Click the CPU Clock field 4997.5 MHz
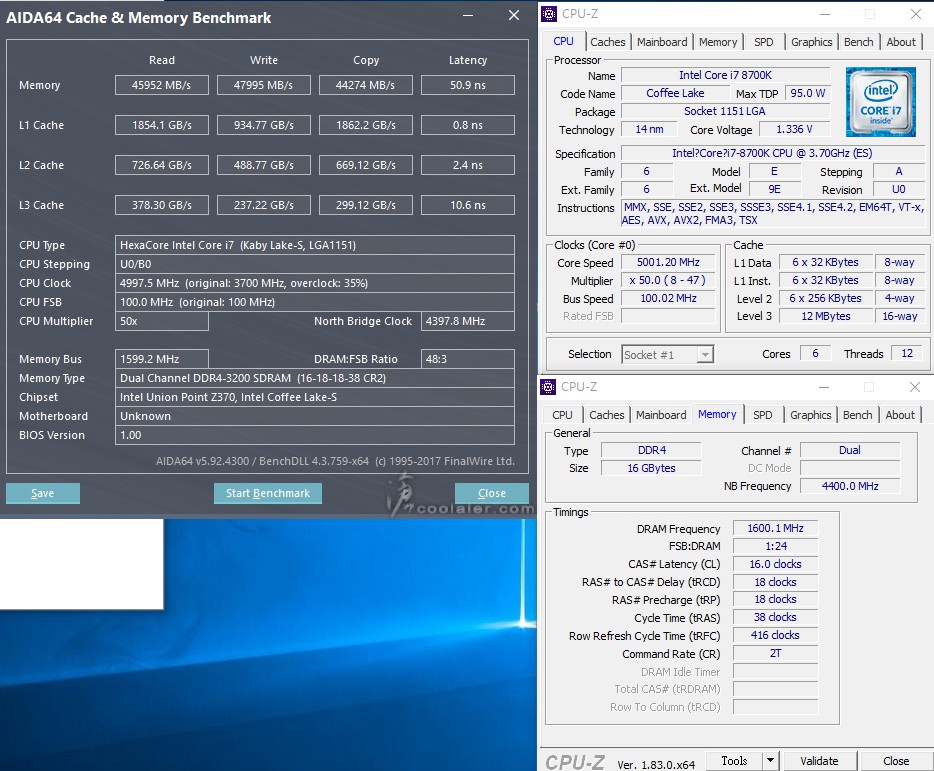 (x=315, y=283)
